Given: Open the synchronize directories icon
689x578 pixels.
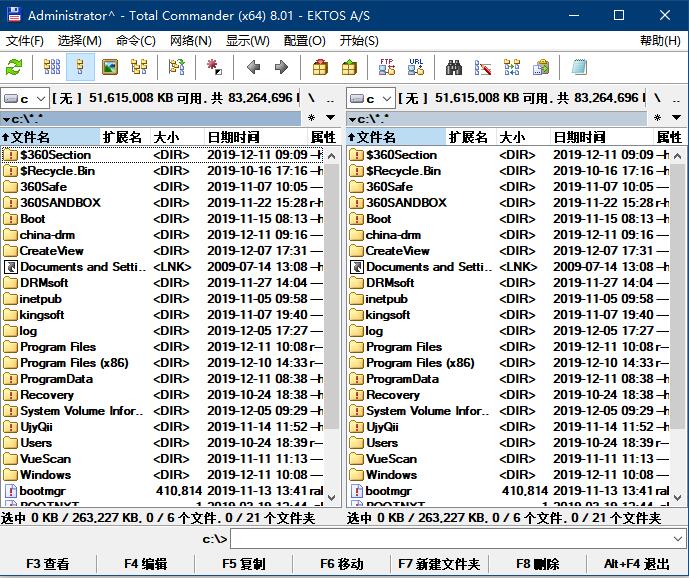Looking at the screenshot, I should (x=512, y=68).
